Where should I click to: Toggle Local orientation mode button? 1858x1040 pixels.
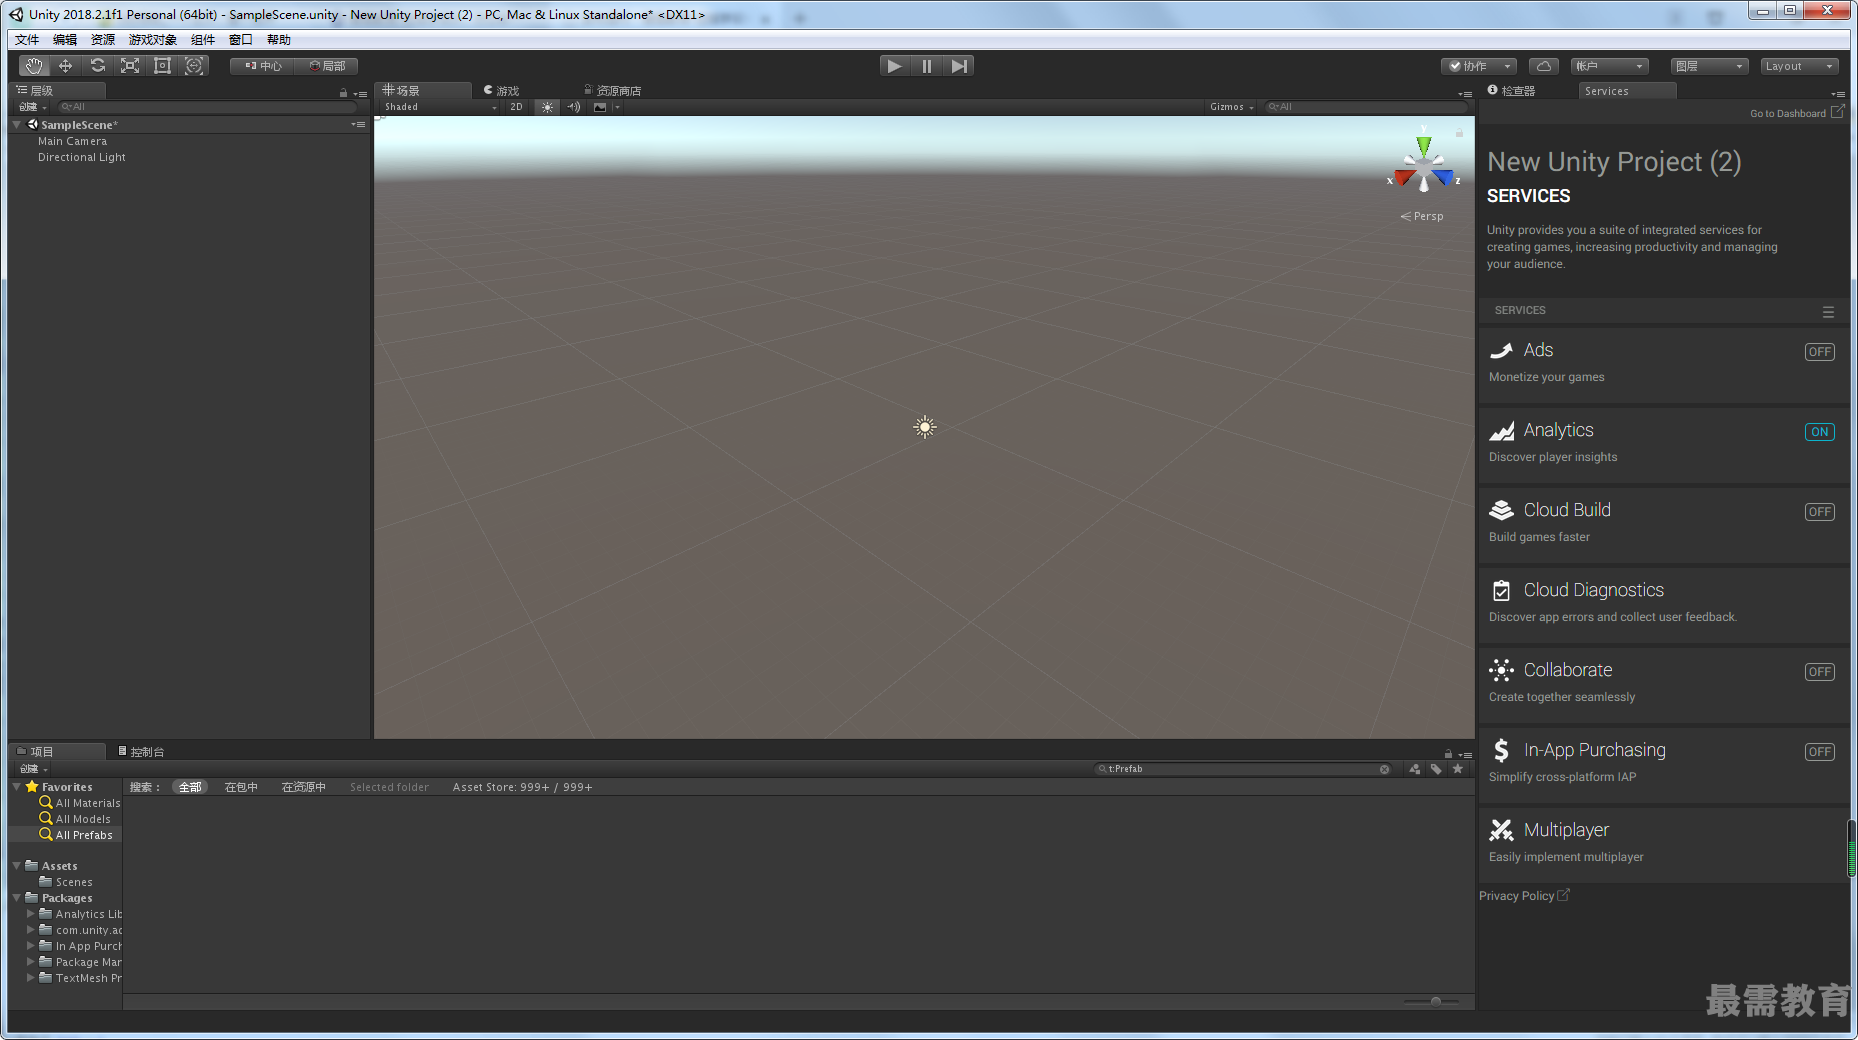coord(327,66)
